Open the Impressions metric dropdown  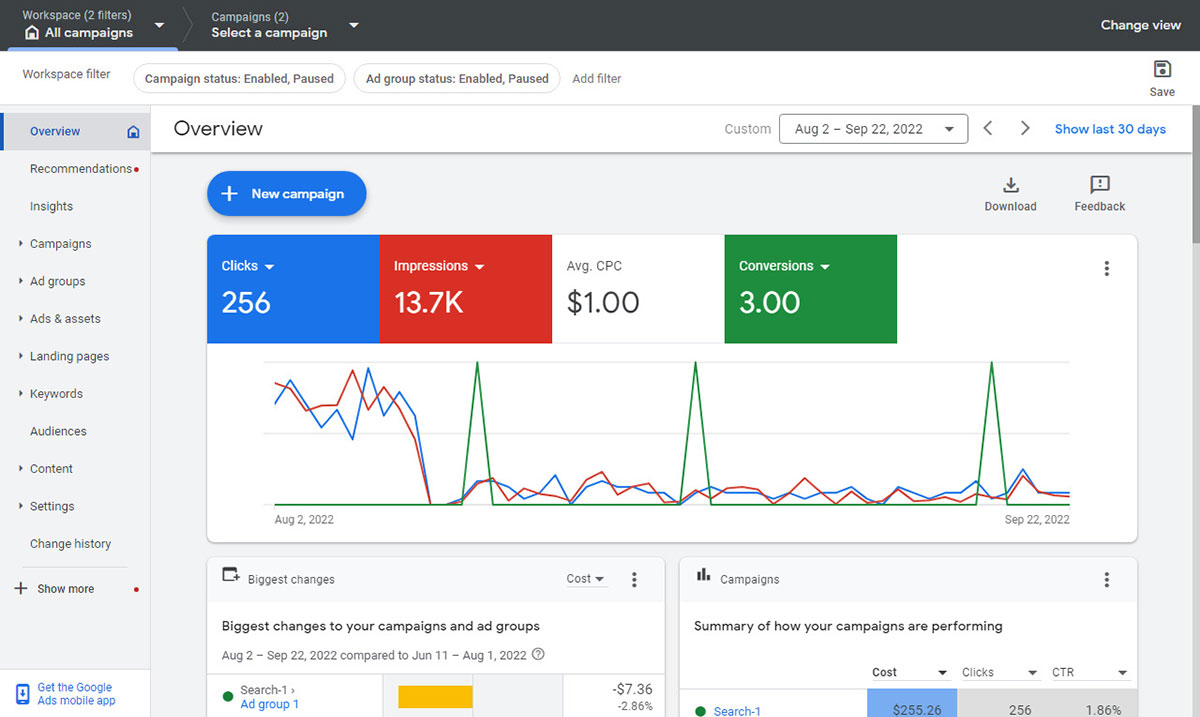(439, 266)
